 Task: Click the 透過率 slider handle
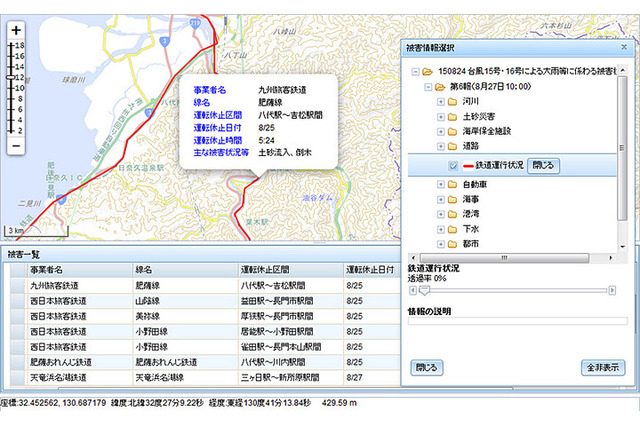424,291
